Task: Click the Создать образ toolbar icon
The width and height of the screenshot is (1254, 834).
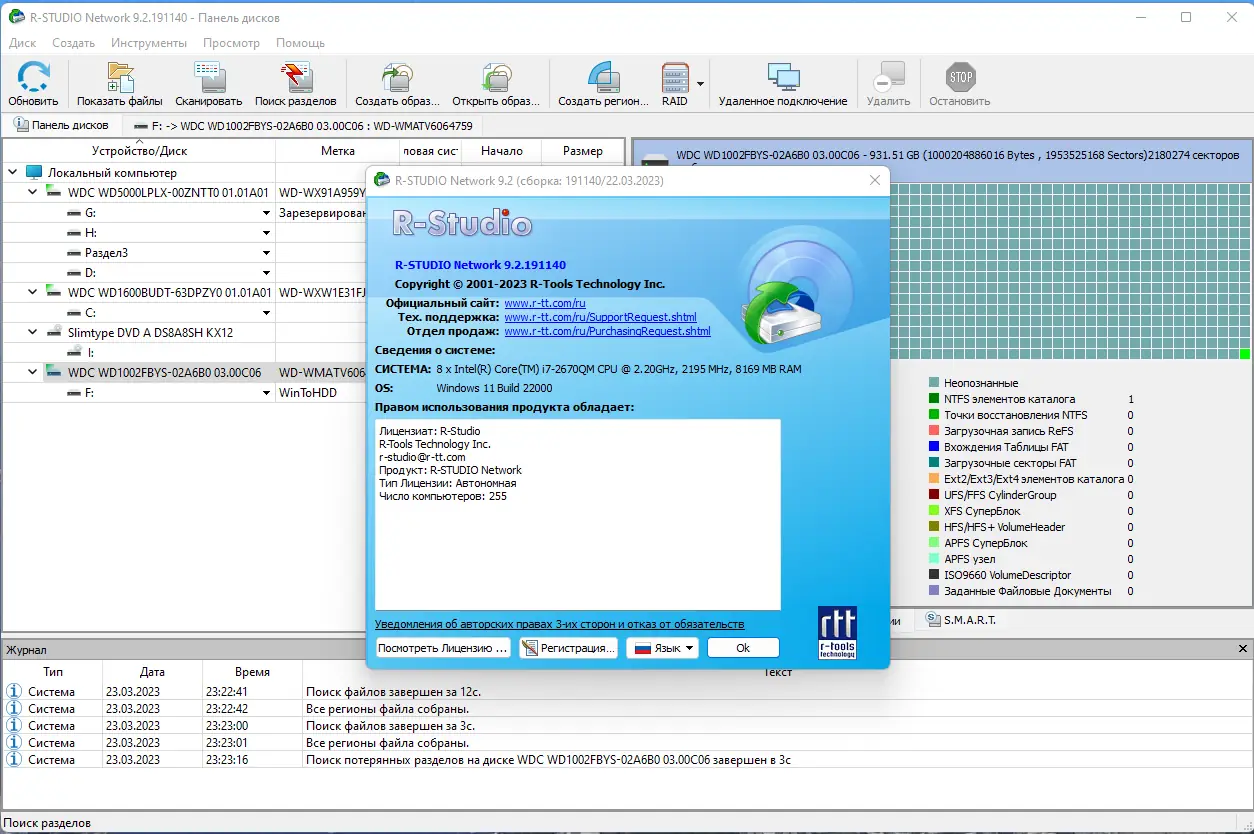Action: (397, 78)
